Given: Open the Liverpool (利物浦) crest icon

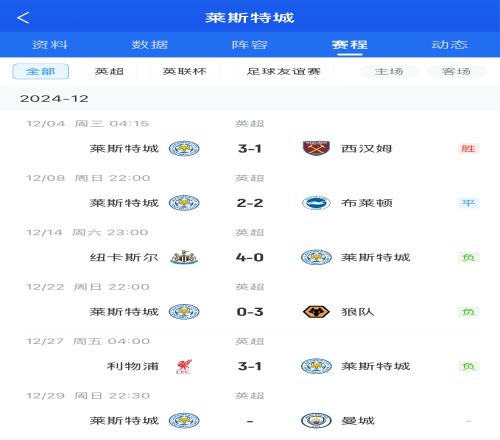Looking at the screenshot, I should 184,366.
